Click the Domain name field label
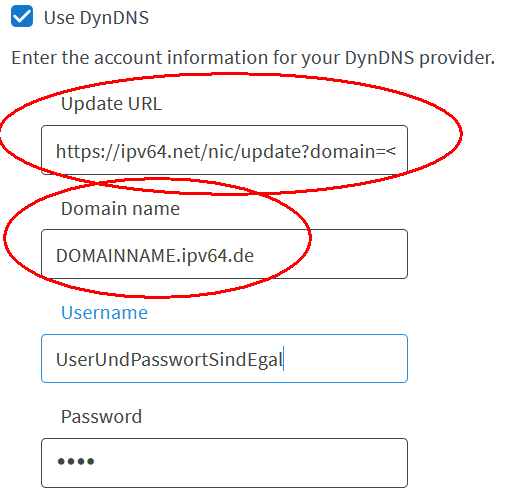512x494 pixels. (x=120, y=209)
